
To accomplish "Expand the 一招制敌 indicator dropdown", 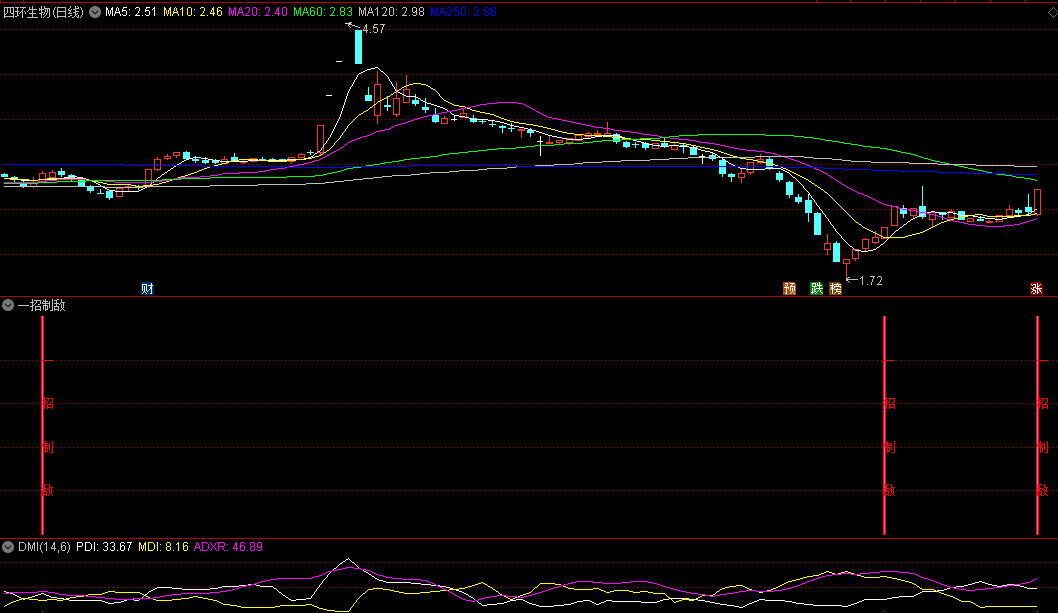I will [8, 306].
